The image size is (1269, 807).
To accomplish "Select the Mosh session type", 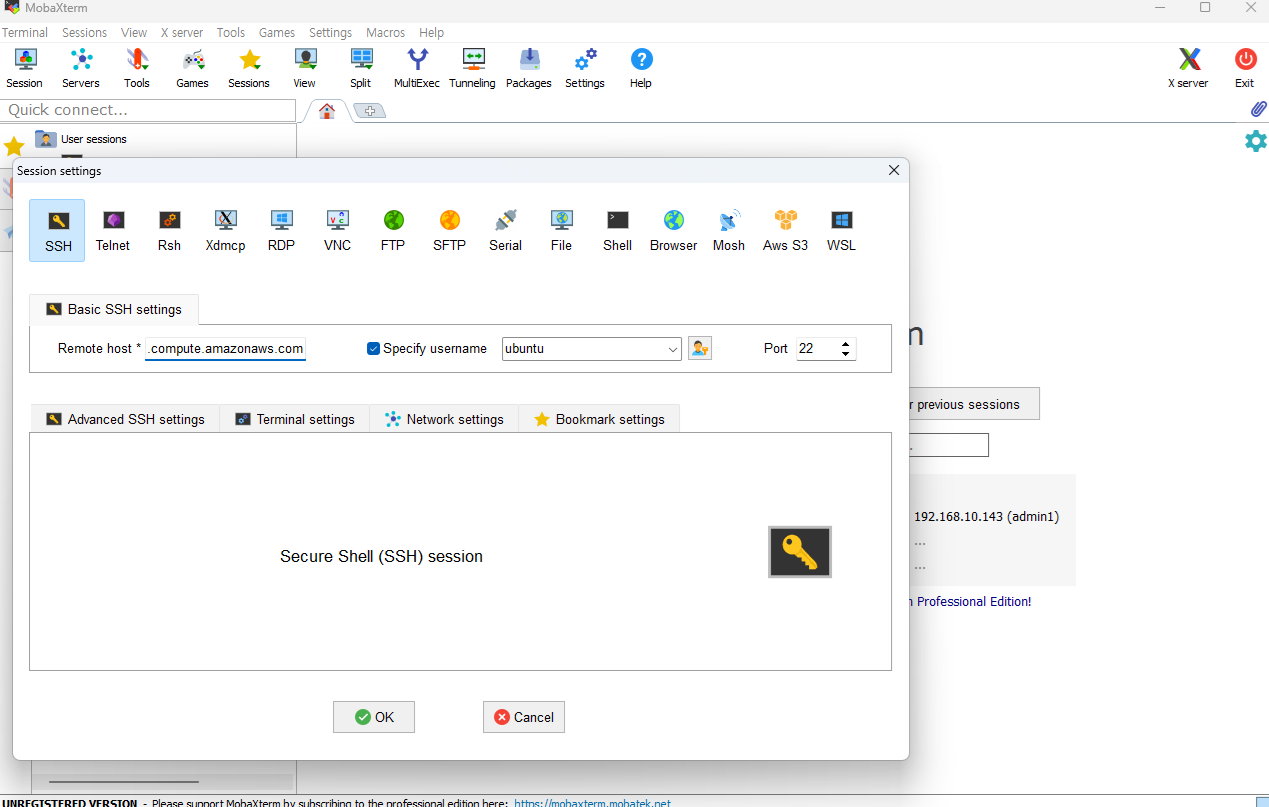I will point(729,230).
